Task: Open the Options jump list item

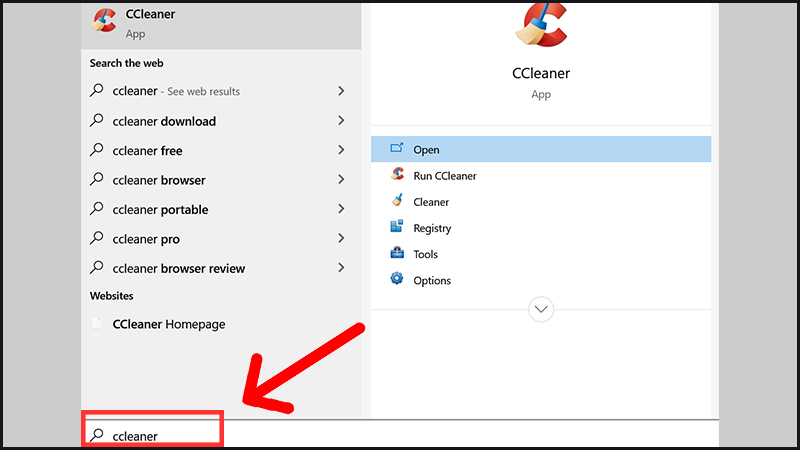Action: [x=541, y=280]
